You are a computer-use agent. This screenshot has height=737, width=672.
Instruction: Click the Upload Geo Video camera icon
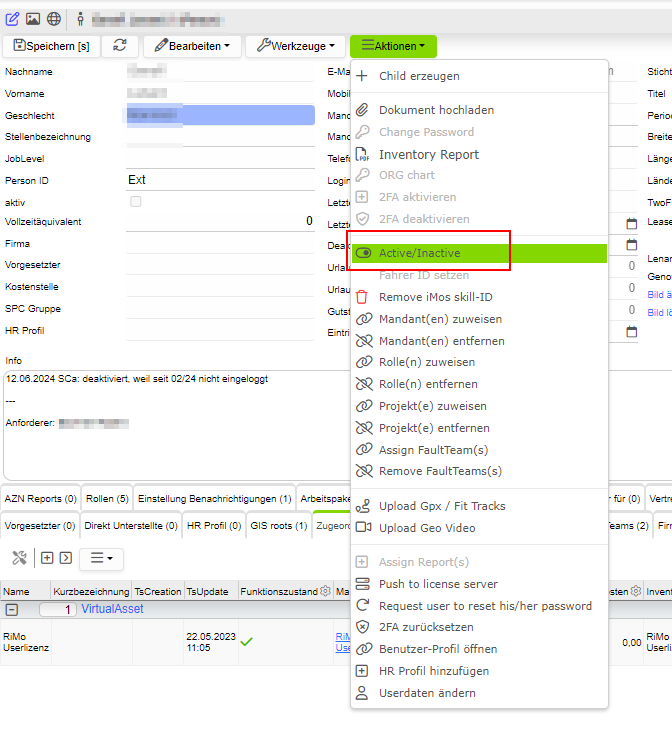(364, 527)
